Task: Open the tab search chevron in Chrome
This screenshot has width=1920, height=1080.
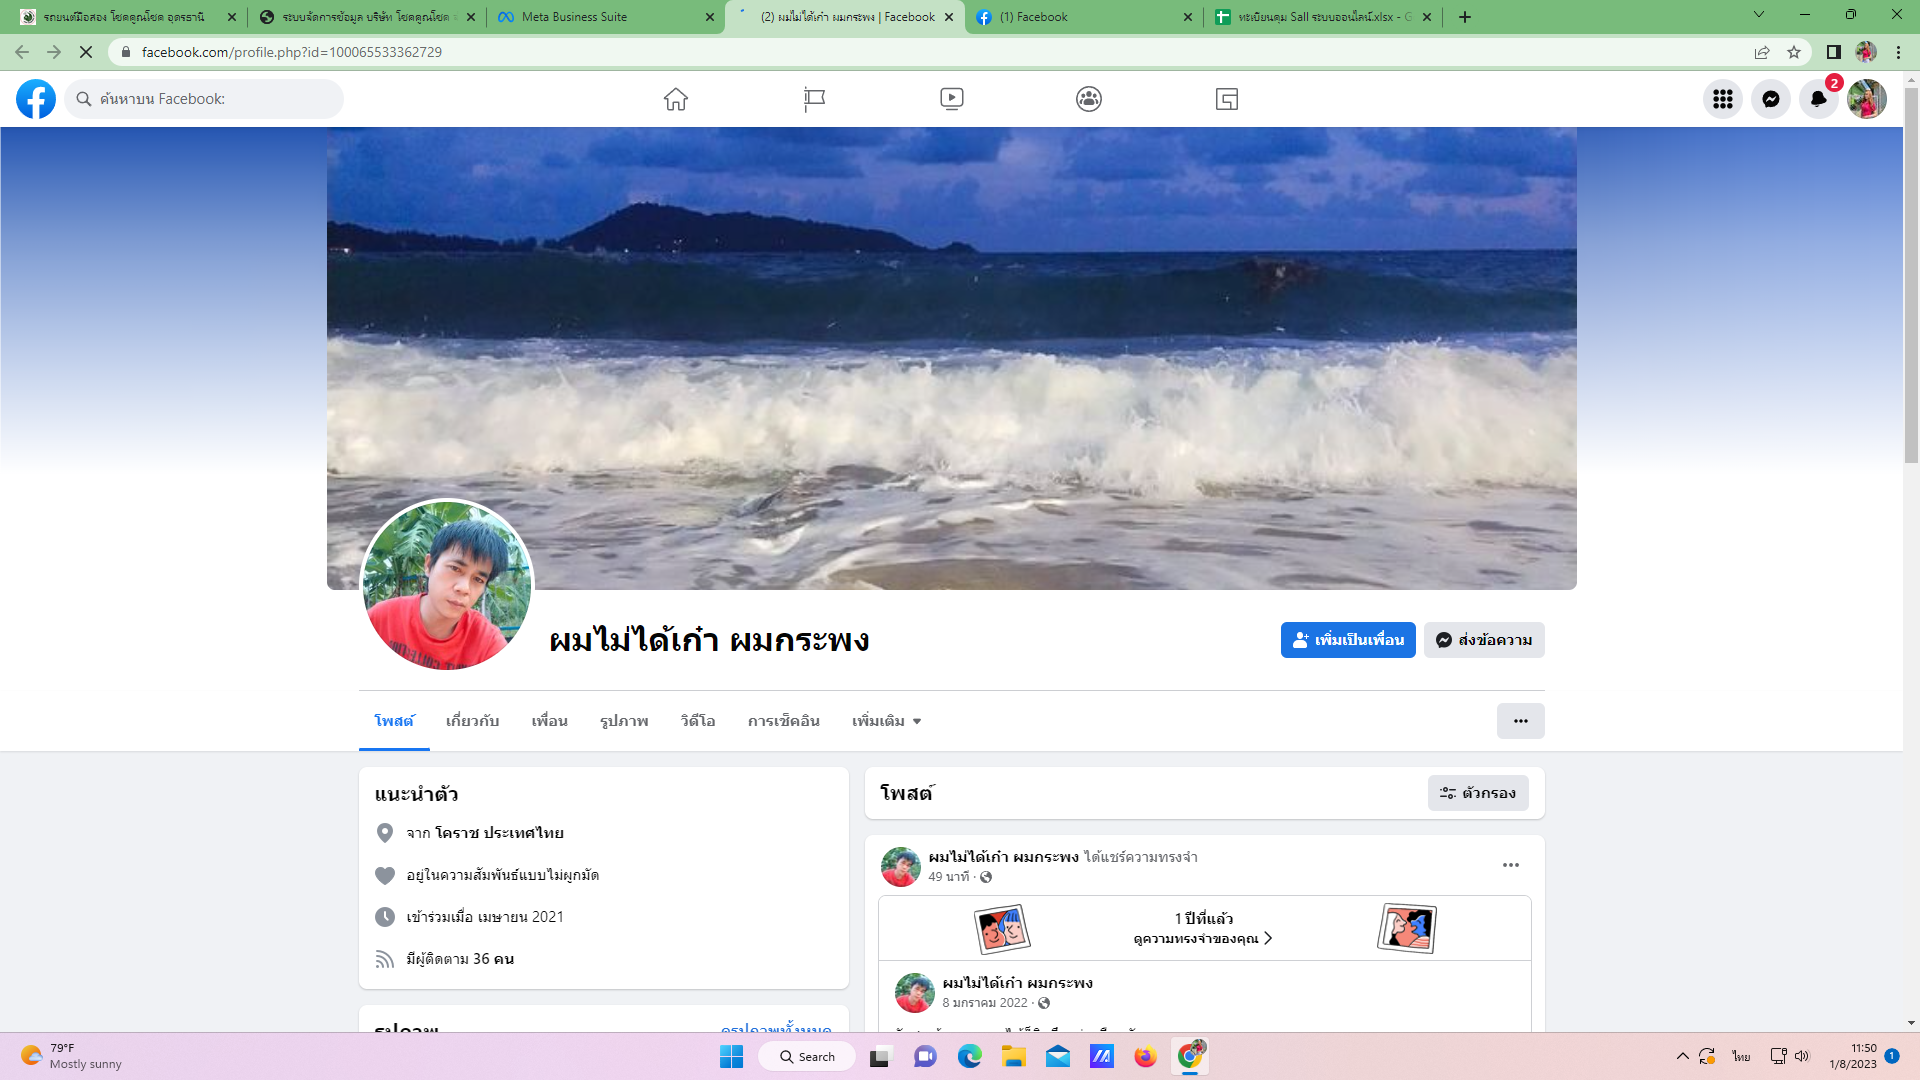Action: pyautogui.click(x=1758, y=15)
